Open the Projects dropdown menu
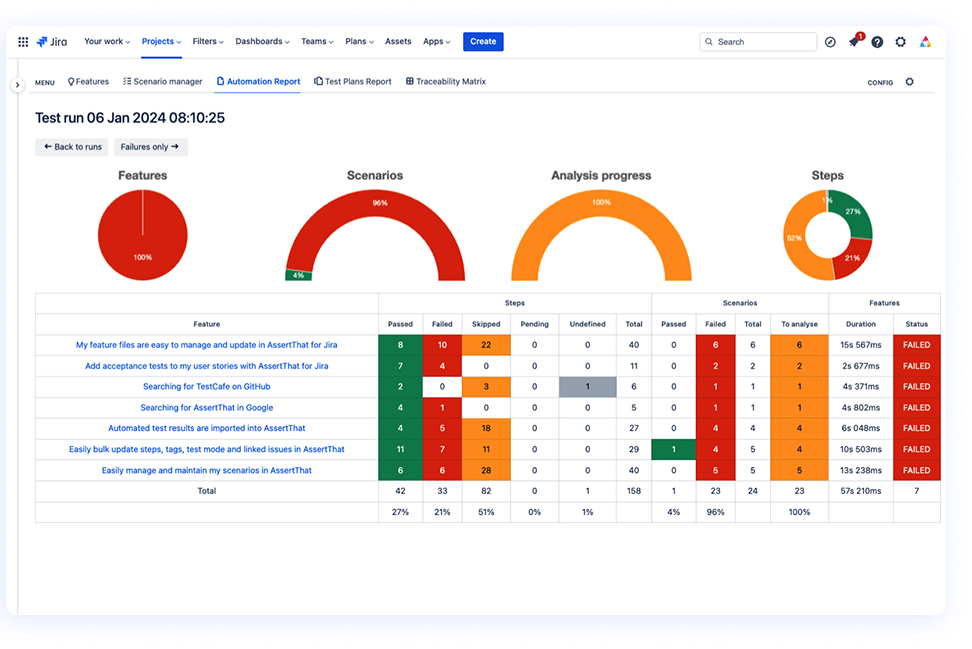 [161, 42]
